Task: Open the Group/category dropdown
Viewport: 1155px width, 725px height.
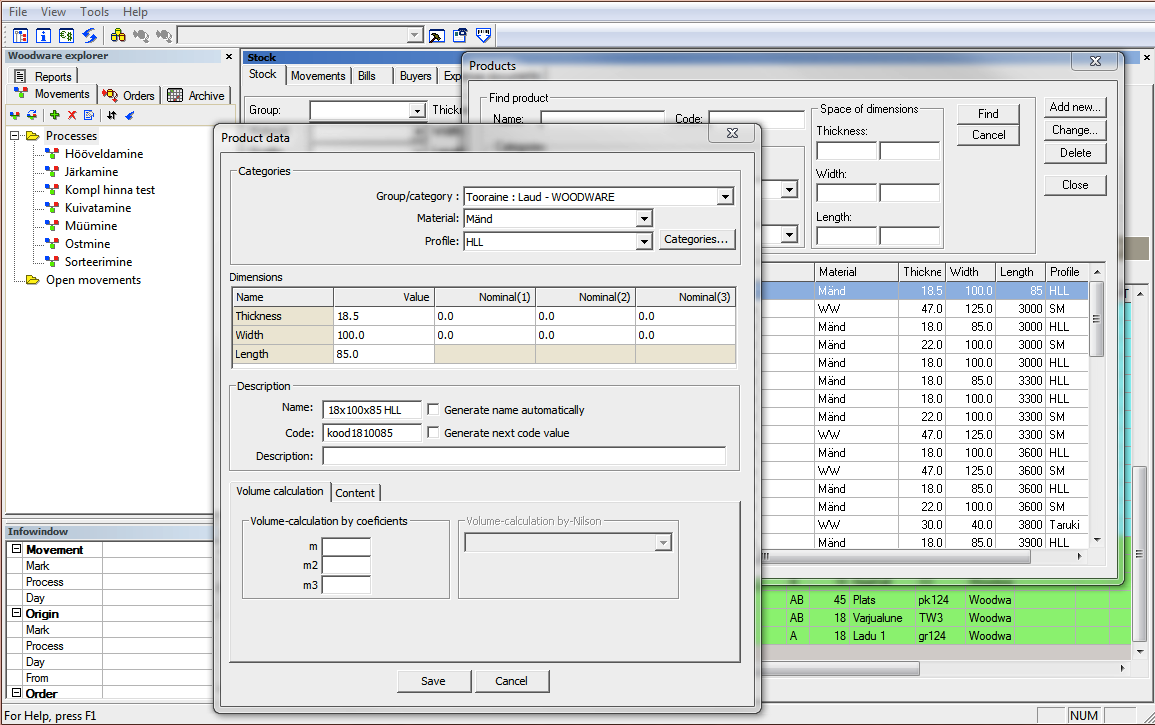Action: 726,197
